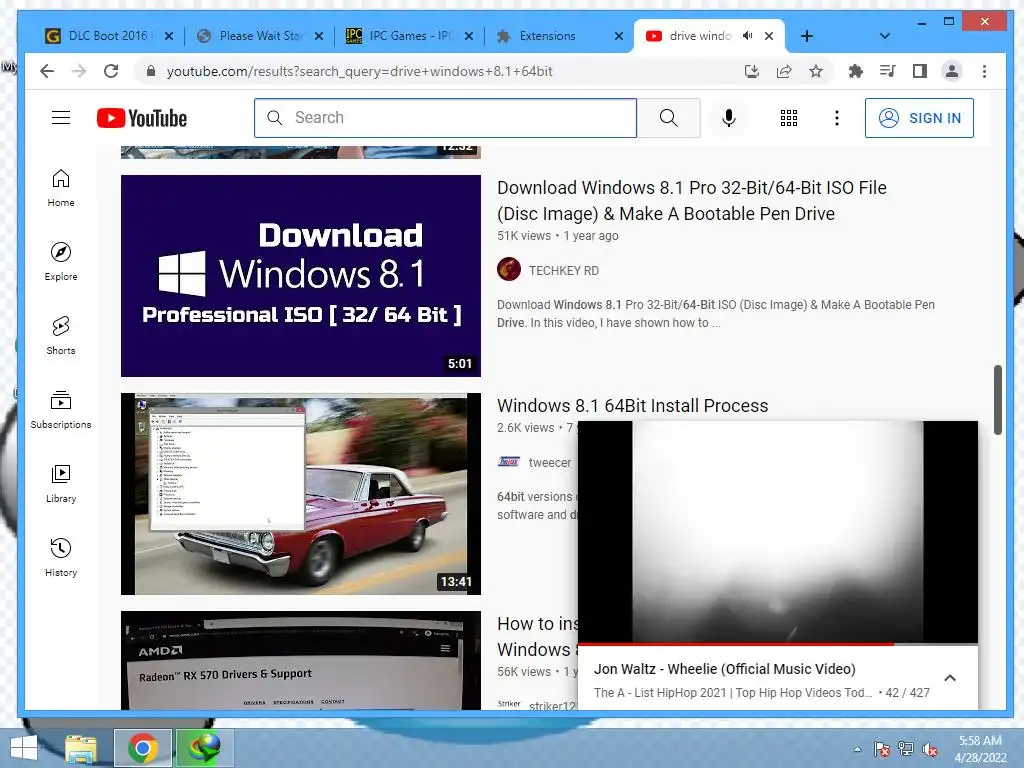Mute the tab via the speaker icon
The width and height of the screenshot is (1024, 768).
pos(748,36)
